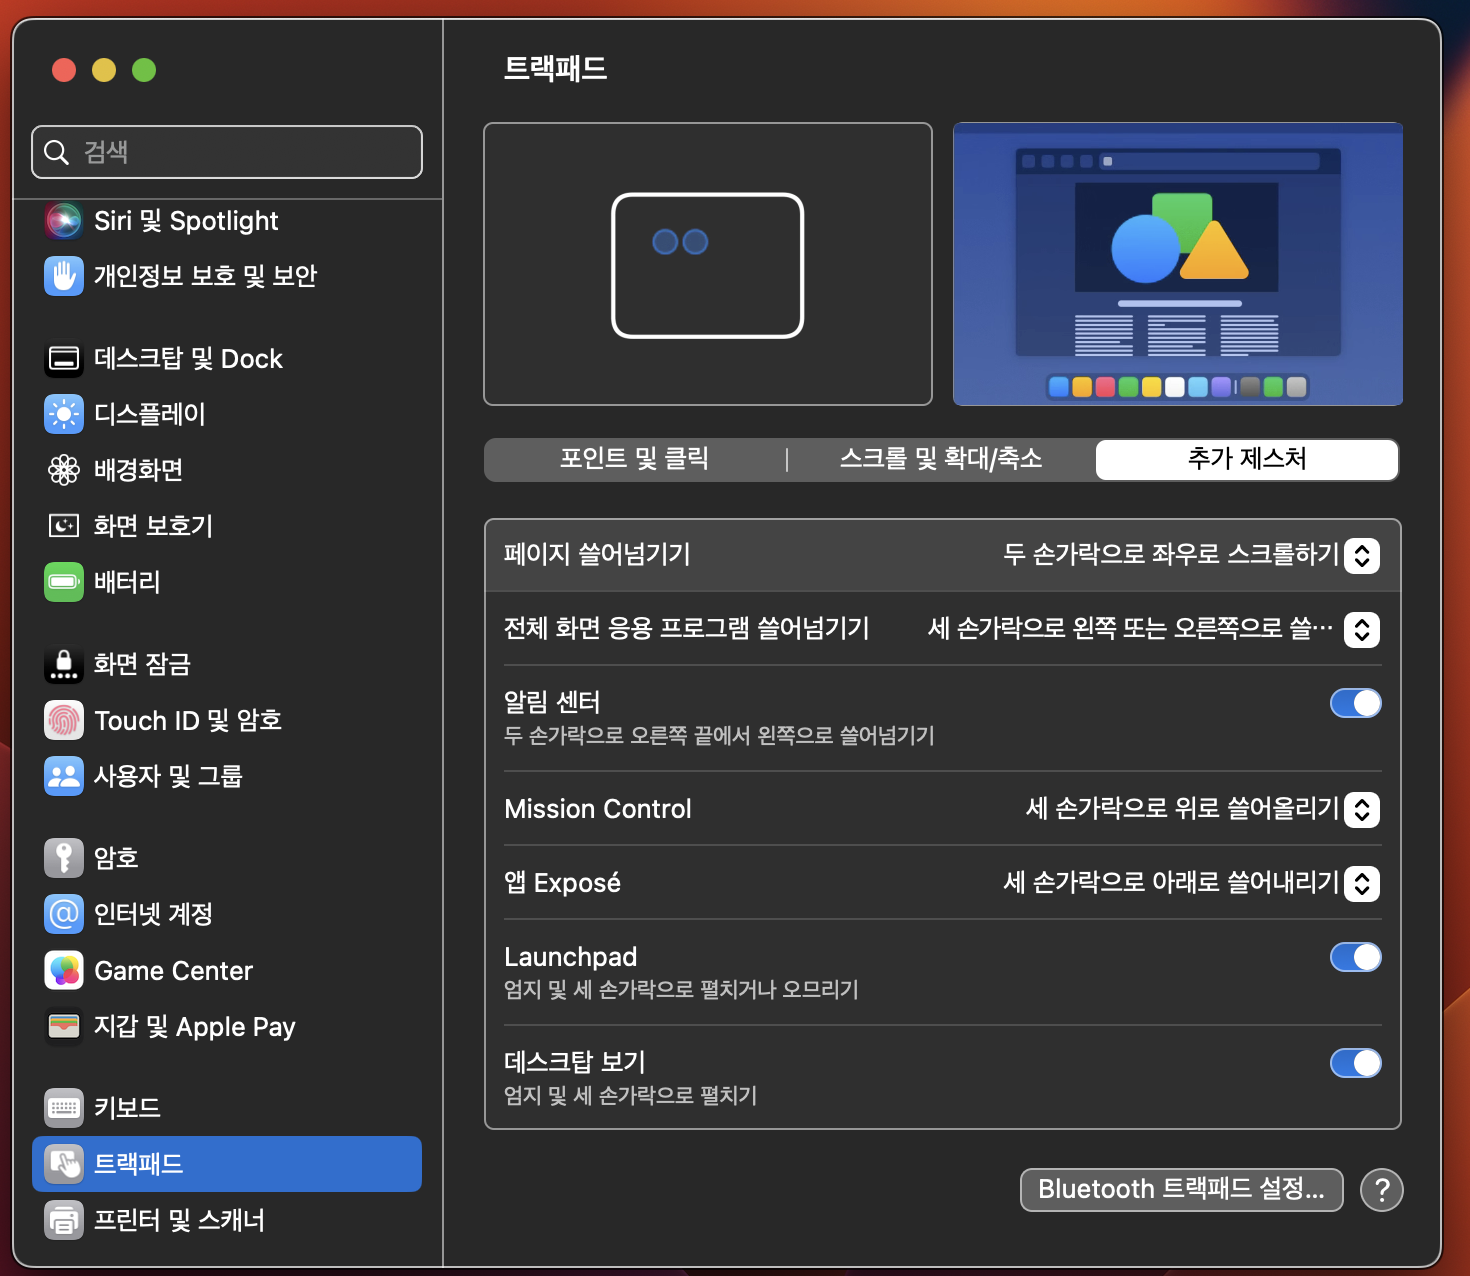Viewport: 1470px width, 1276px height.
Task: Click the 엄지 및 세 손가락으로 펼치기 description
Action: [630, 1096]
